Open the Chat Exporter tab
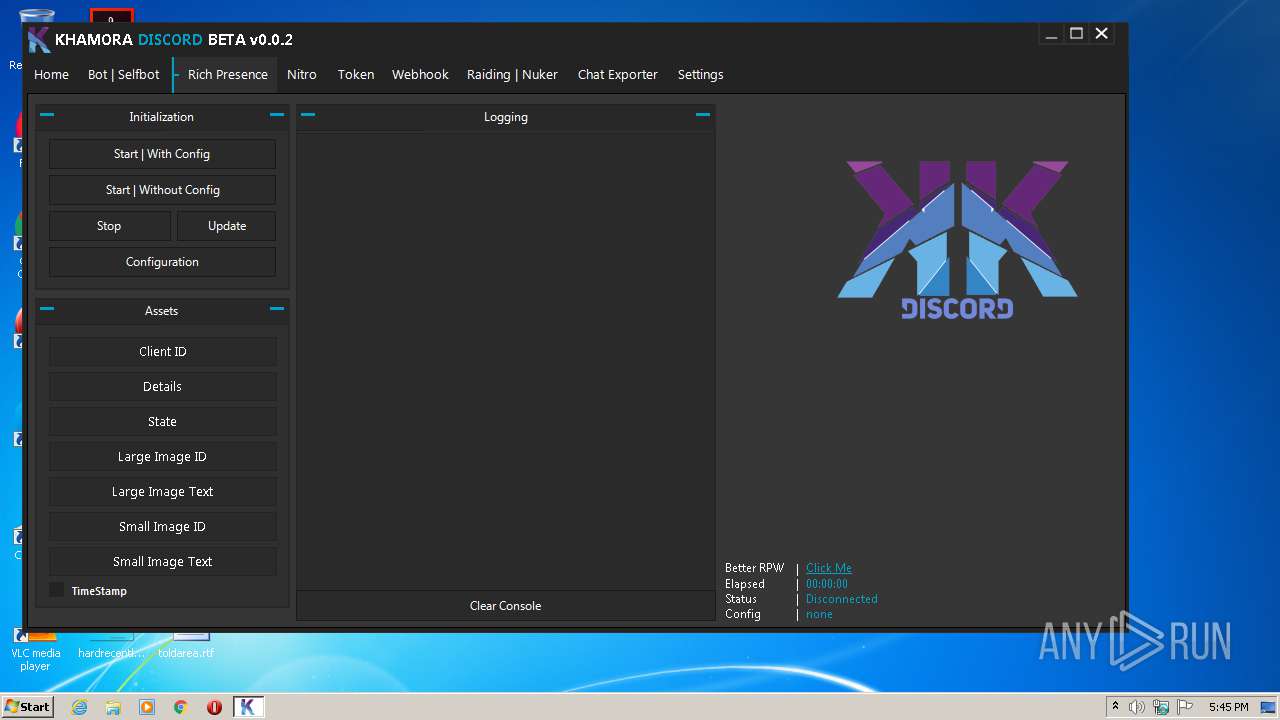1280x720 pixels. pos(618,75)
